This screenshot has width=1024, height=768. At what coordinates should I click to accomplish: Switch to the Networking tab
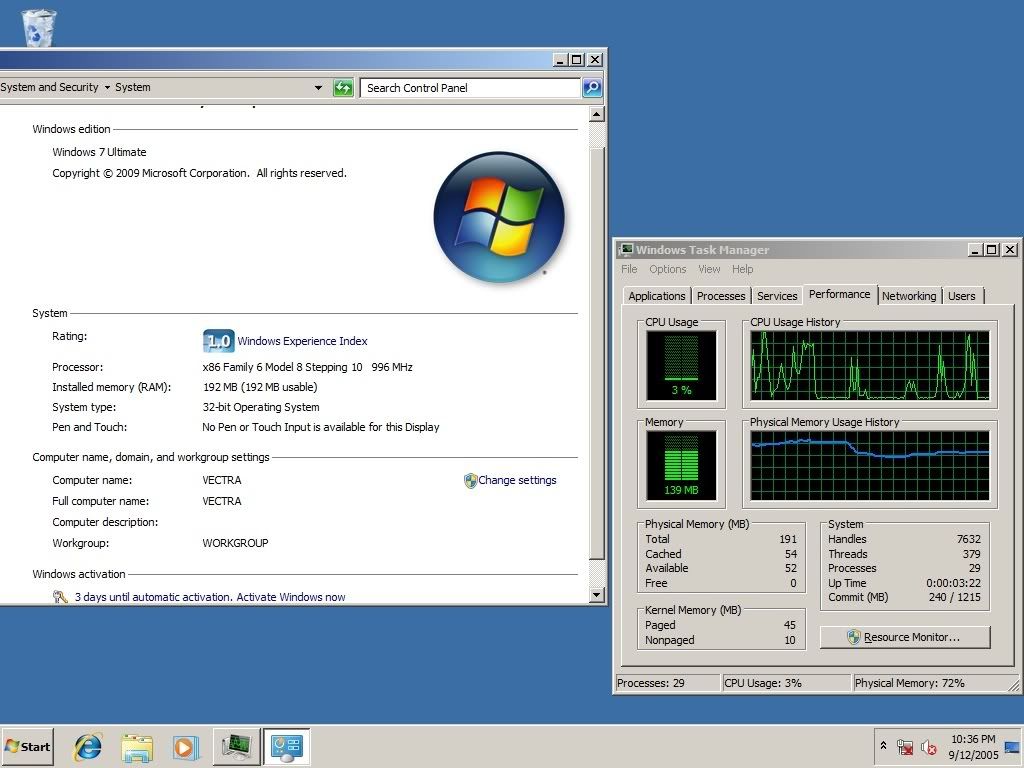(908, 296)
